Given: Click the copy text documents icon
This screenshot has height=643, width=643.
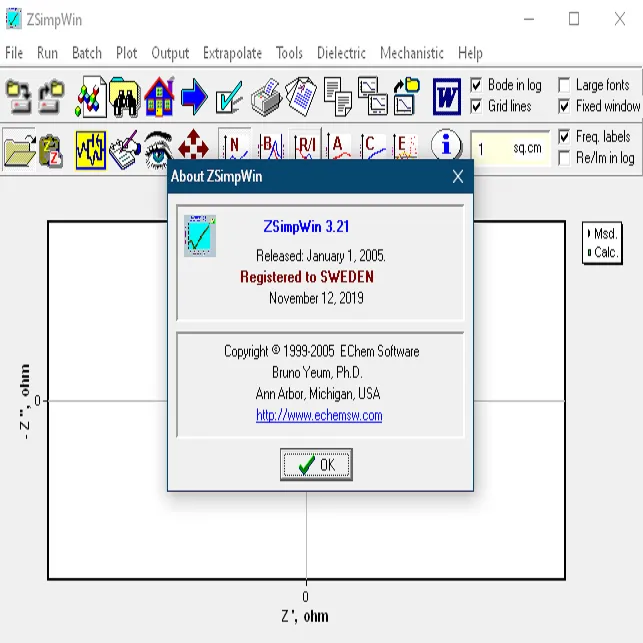Looking at the screenshot, I should [x=337, y=97].
